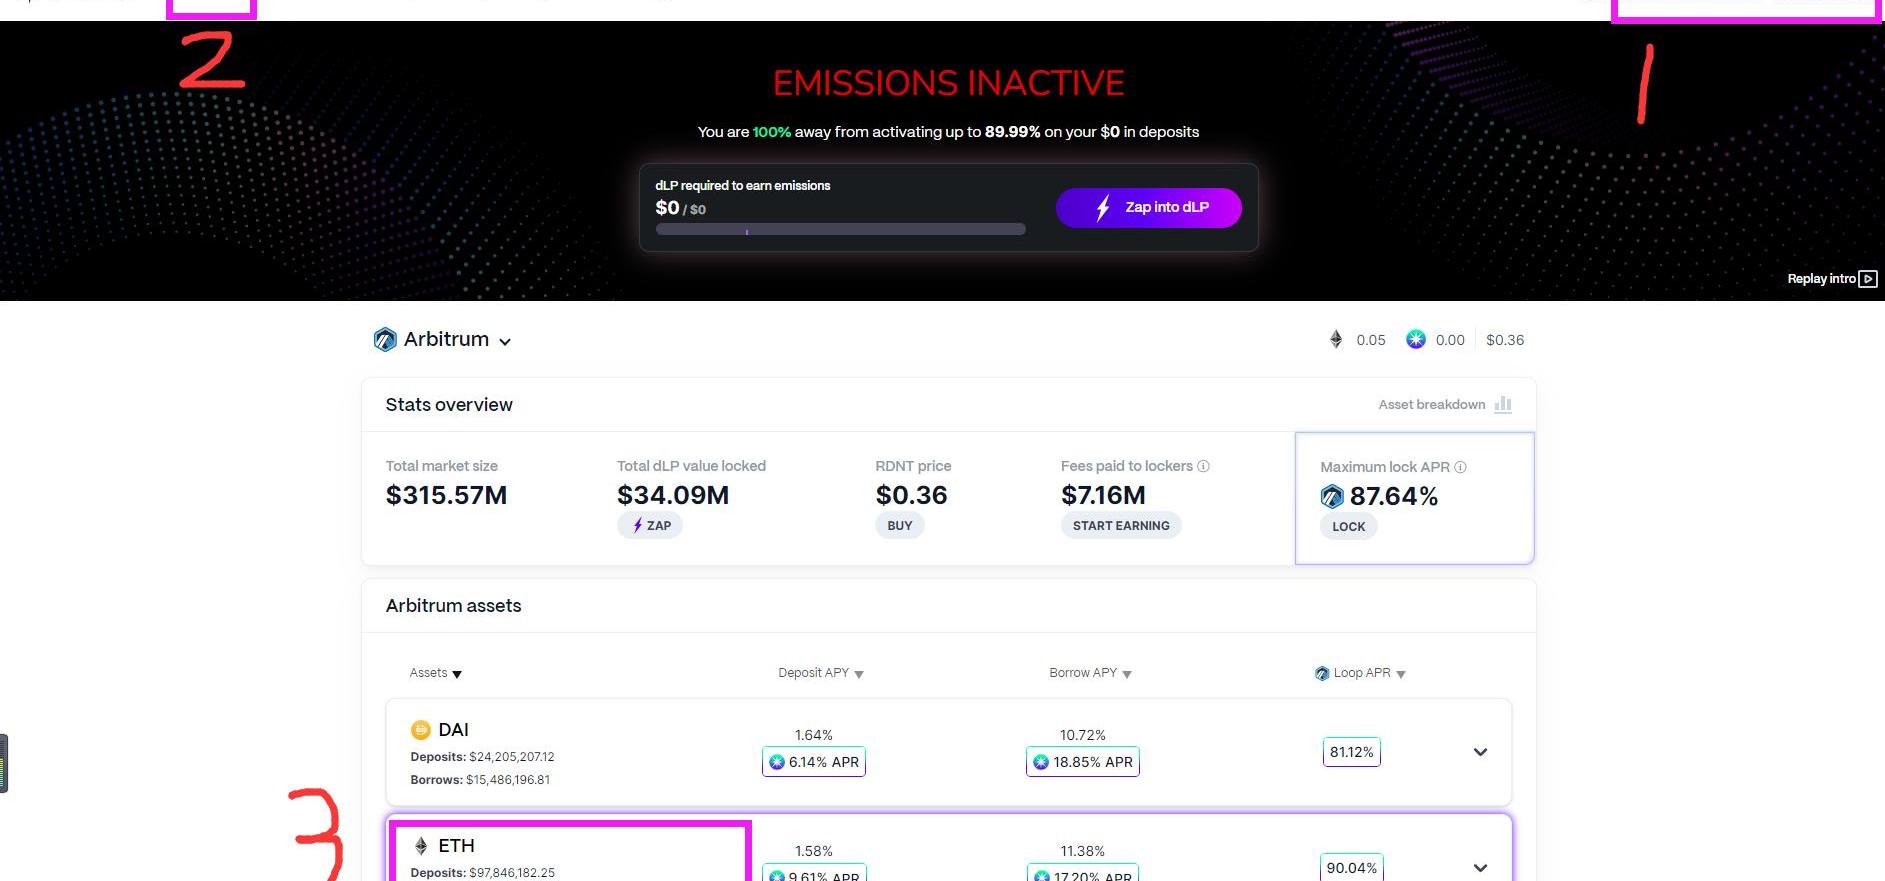Click the Replay intro play icon
The image size is (1885, 881).
click(x=1867, y=279)
